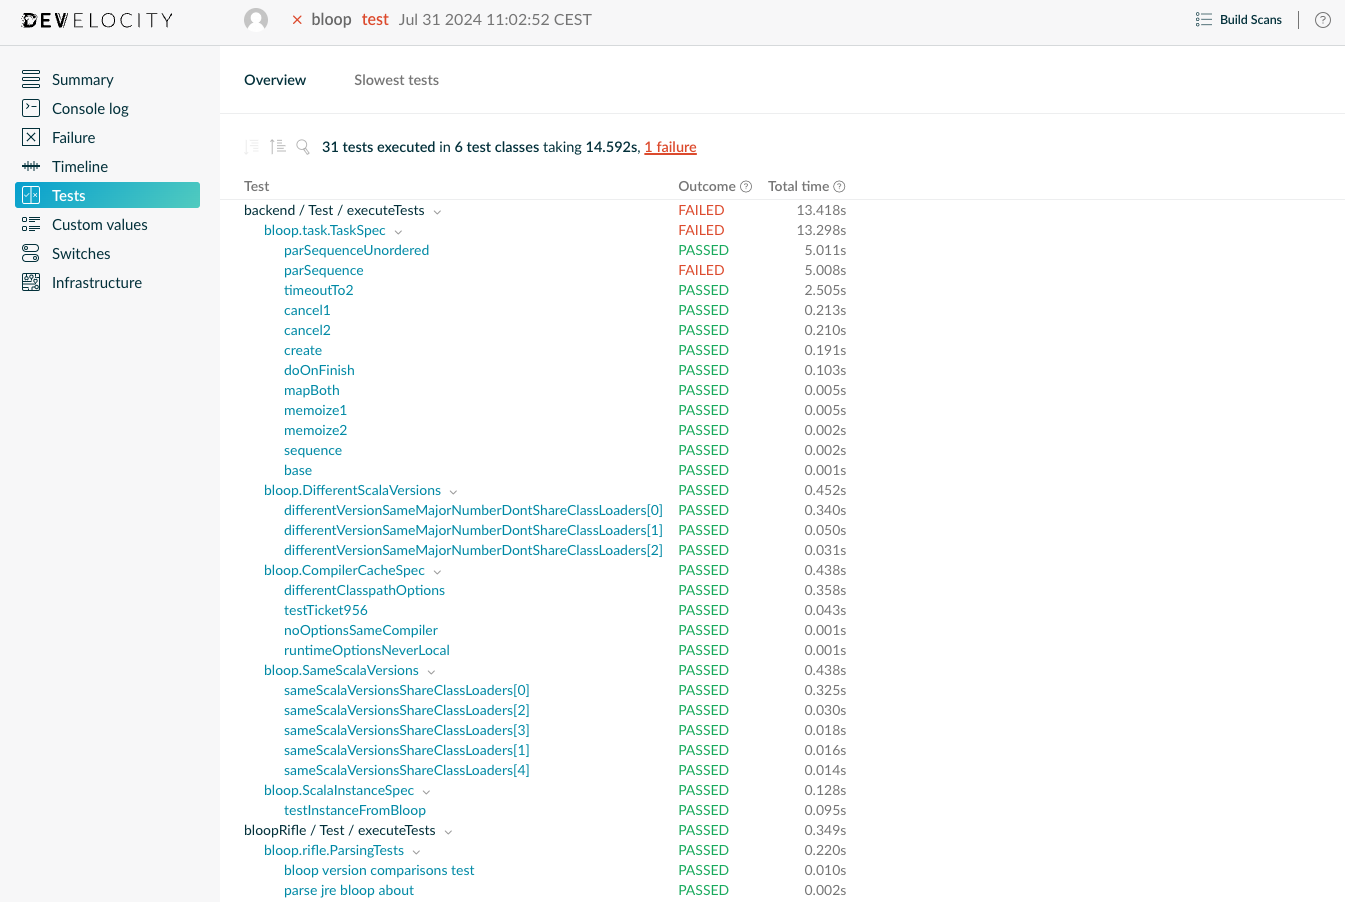Open the failed parSequence test
Viewport: 1345px width, 902px height.
point(323,270)
